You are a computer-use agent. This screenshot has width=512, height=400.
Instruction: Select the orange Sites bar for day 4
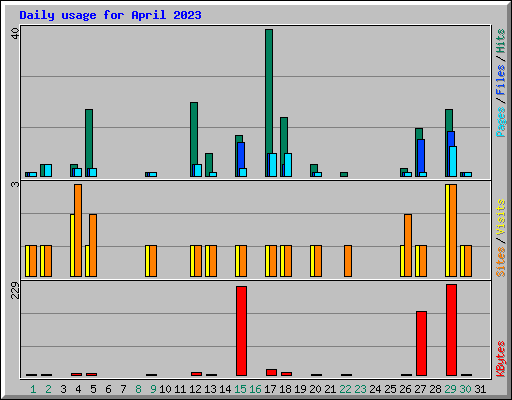point(78,230)
